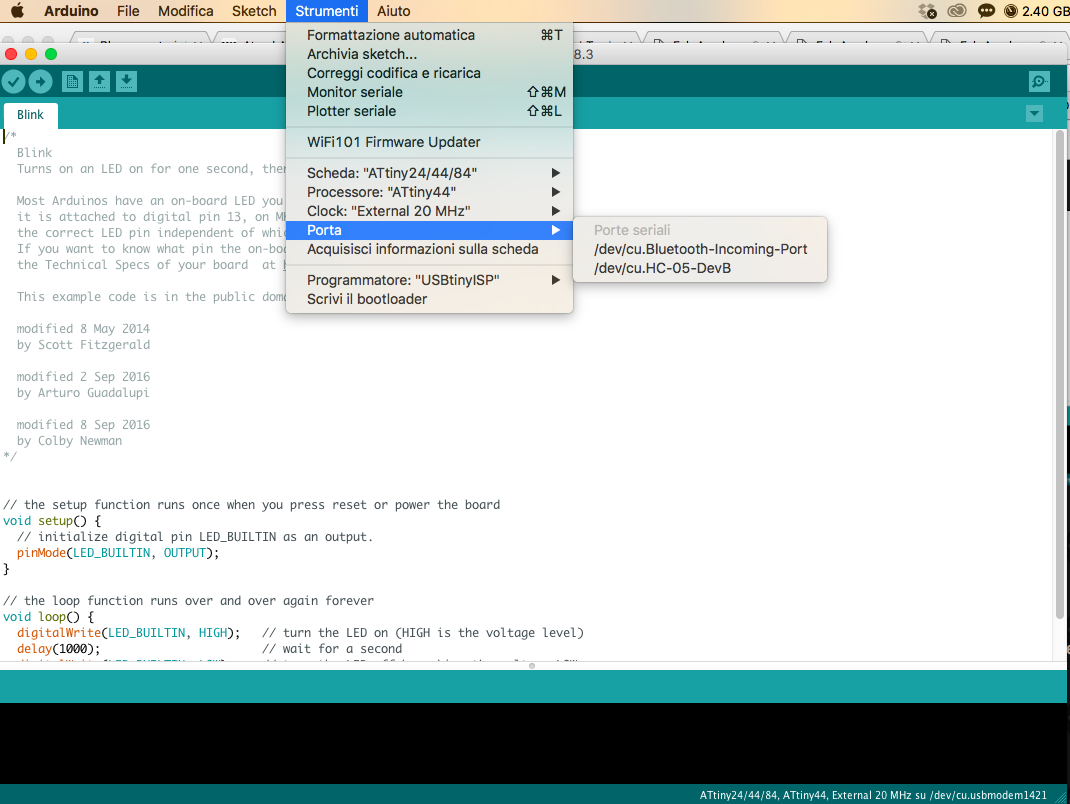Open the Arduino application menu

(x=71, y=11)
